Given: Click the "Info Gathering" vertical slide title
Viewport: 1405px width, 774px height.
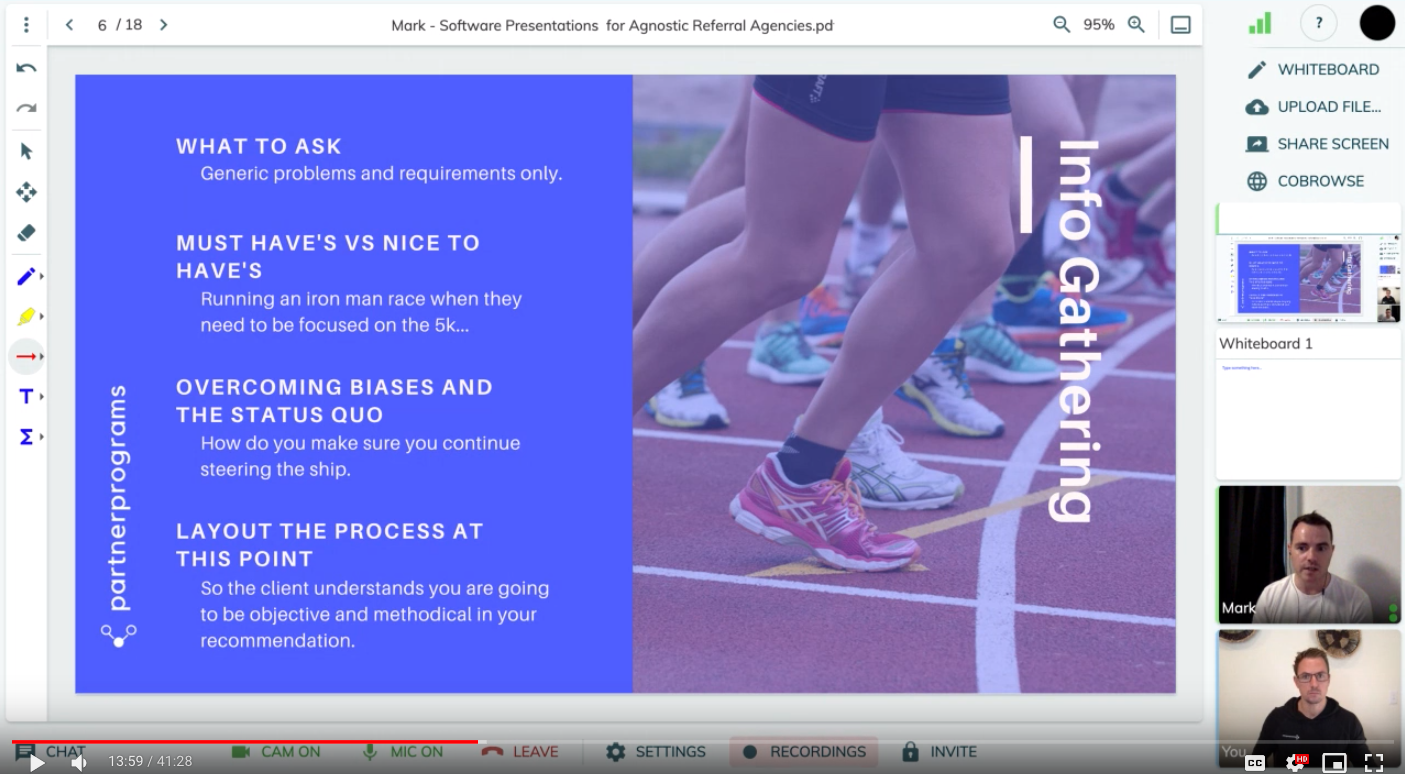Looking at the screenshot, I should [x=1078, y=330].
